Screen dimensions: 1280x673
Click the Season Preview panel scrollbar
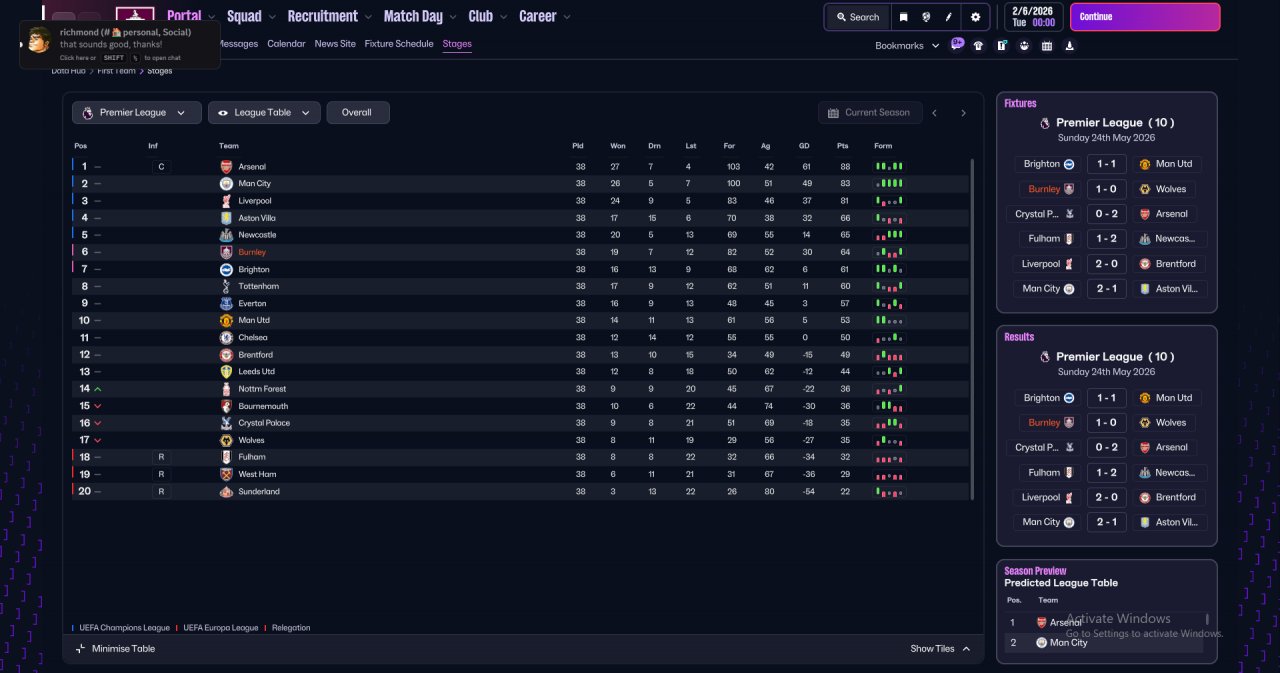(1207, 620)
